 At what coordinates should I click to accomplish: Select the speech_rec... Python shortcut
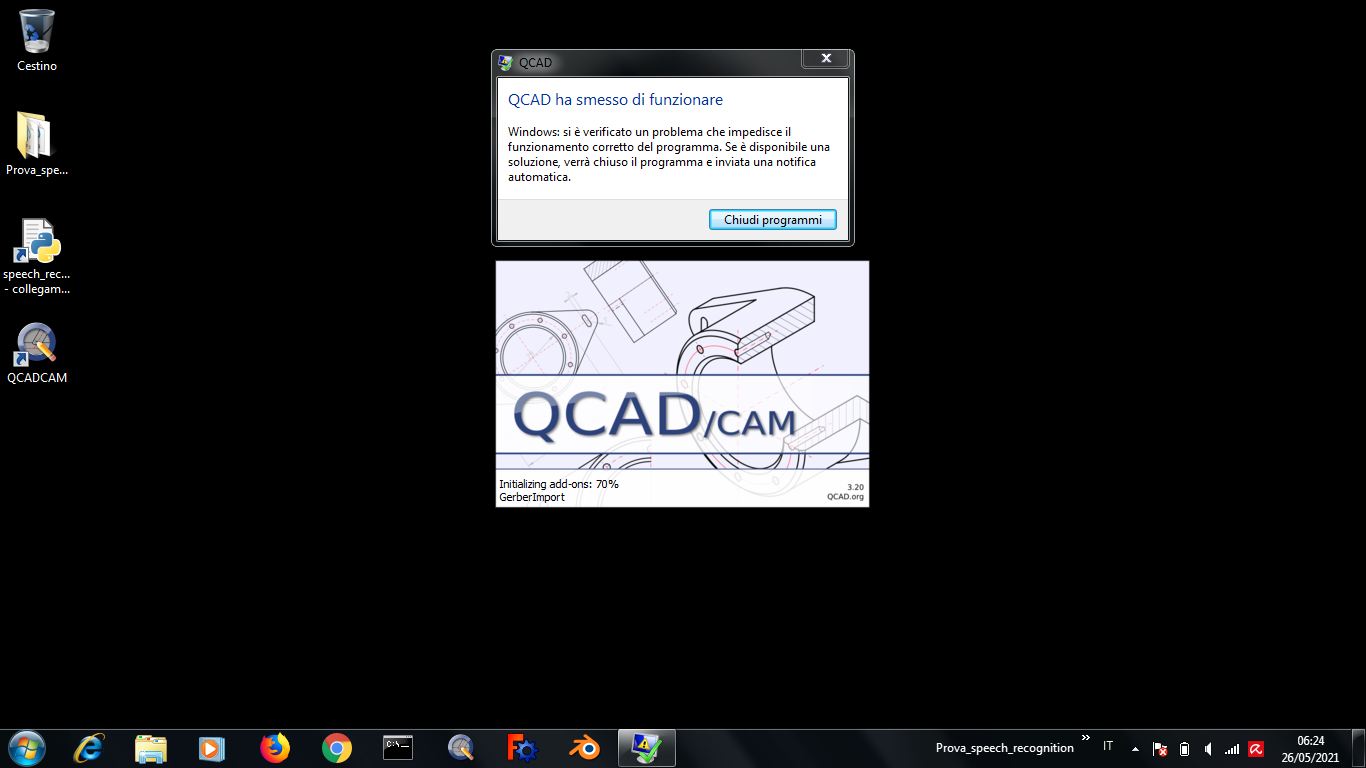point(37,243)
